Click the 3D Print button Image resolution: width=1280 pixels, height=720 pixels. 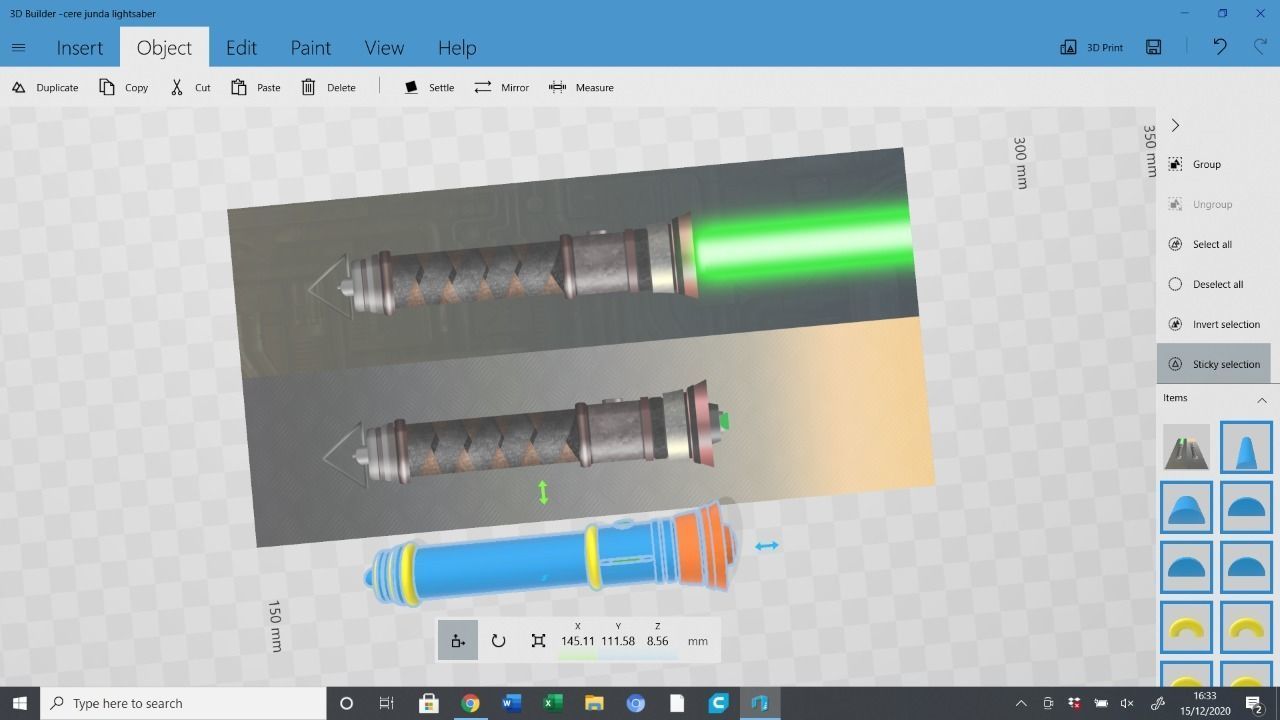(1091, 47)
